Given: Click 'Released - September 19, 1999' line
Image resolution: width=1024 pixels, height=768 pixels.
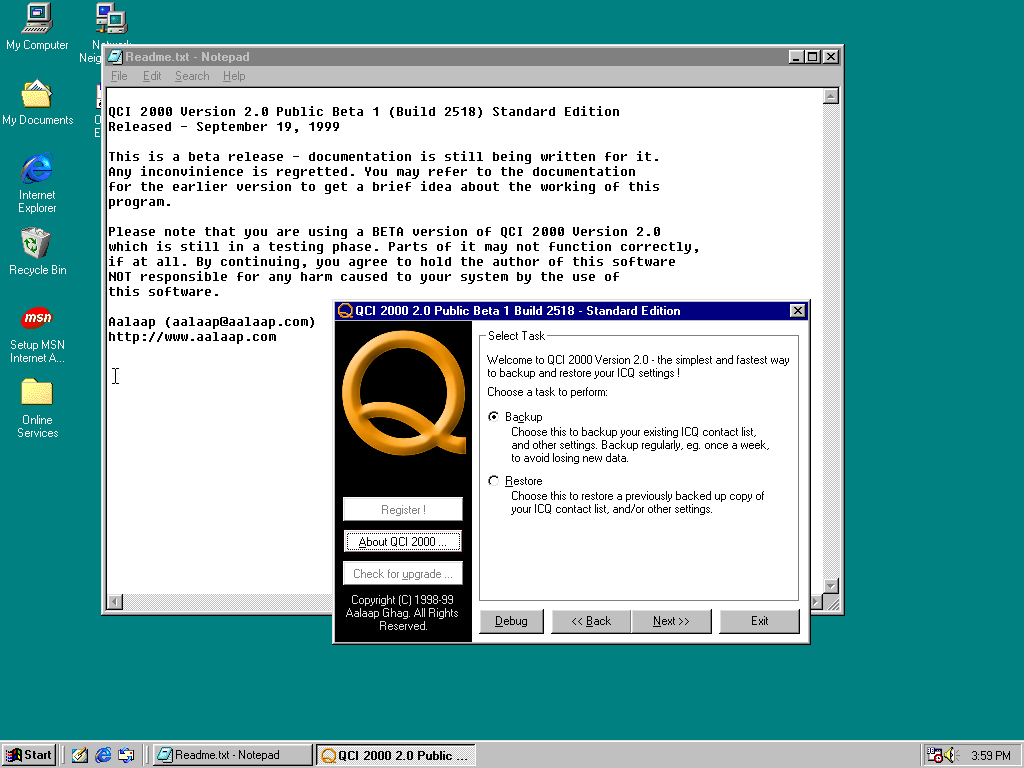Looking at the screenshot, I should pos(224,127).
